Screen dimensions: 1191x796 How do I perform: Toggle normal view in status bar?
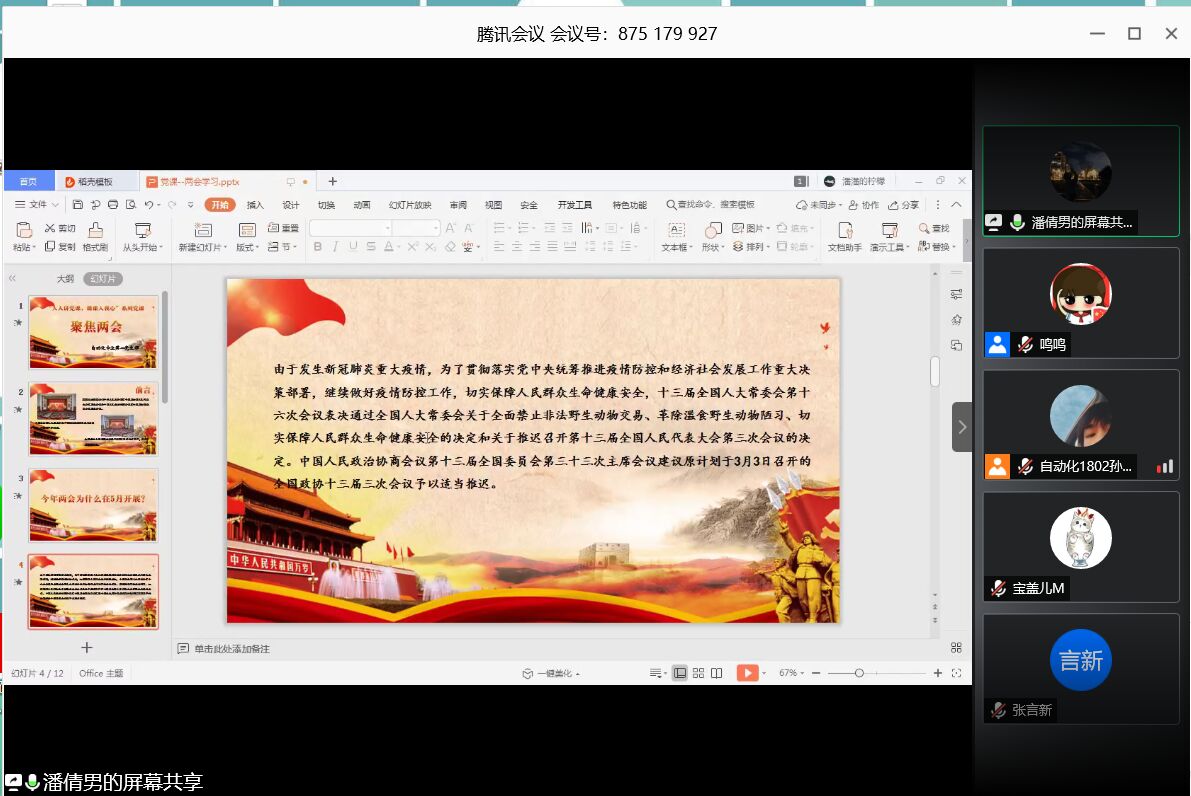coord(680,673)
